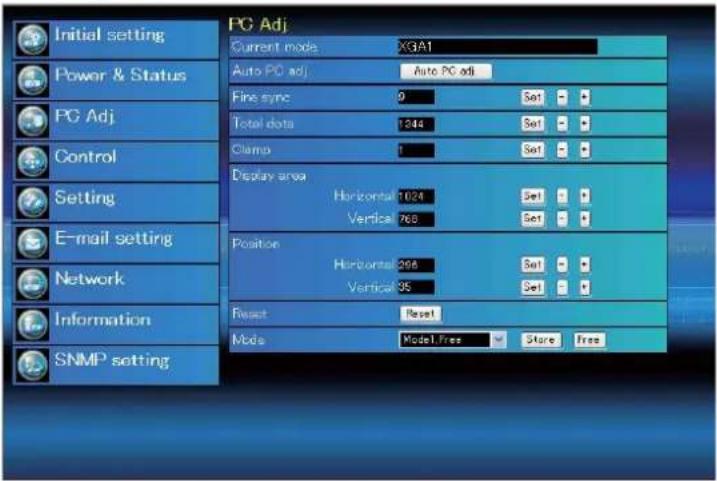
Task: Click Set for Position Horizontal
Action: pos(533,265)
